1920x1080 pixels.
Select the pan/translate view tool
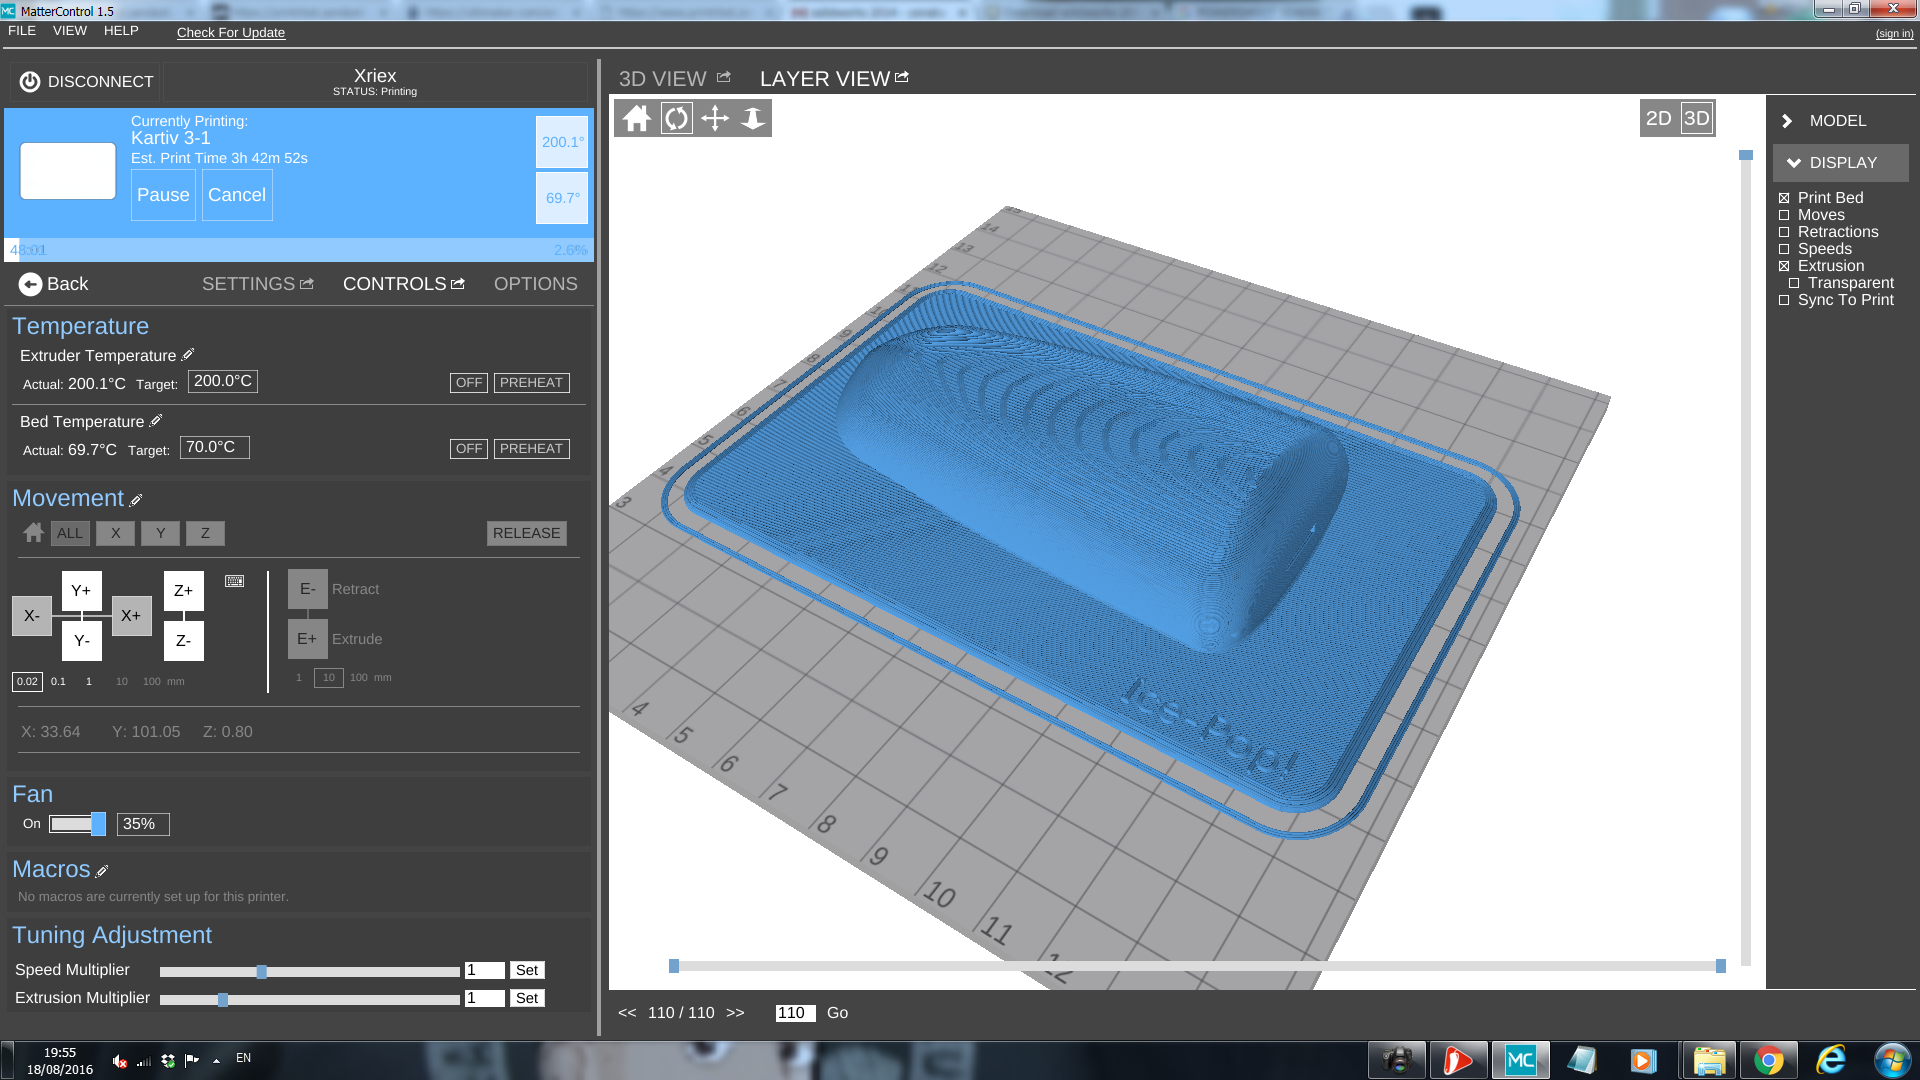pyautogui.click(x=715, y=119)
